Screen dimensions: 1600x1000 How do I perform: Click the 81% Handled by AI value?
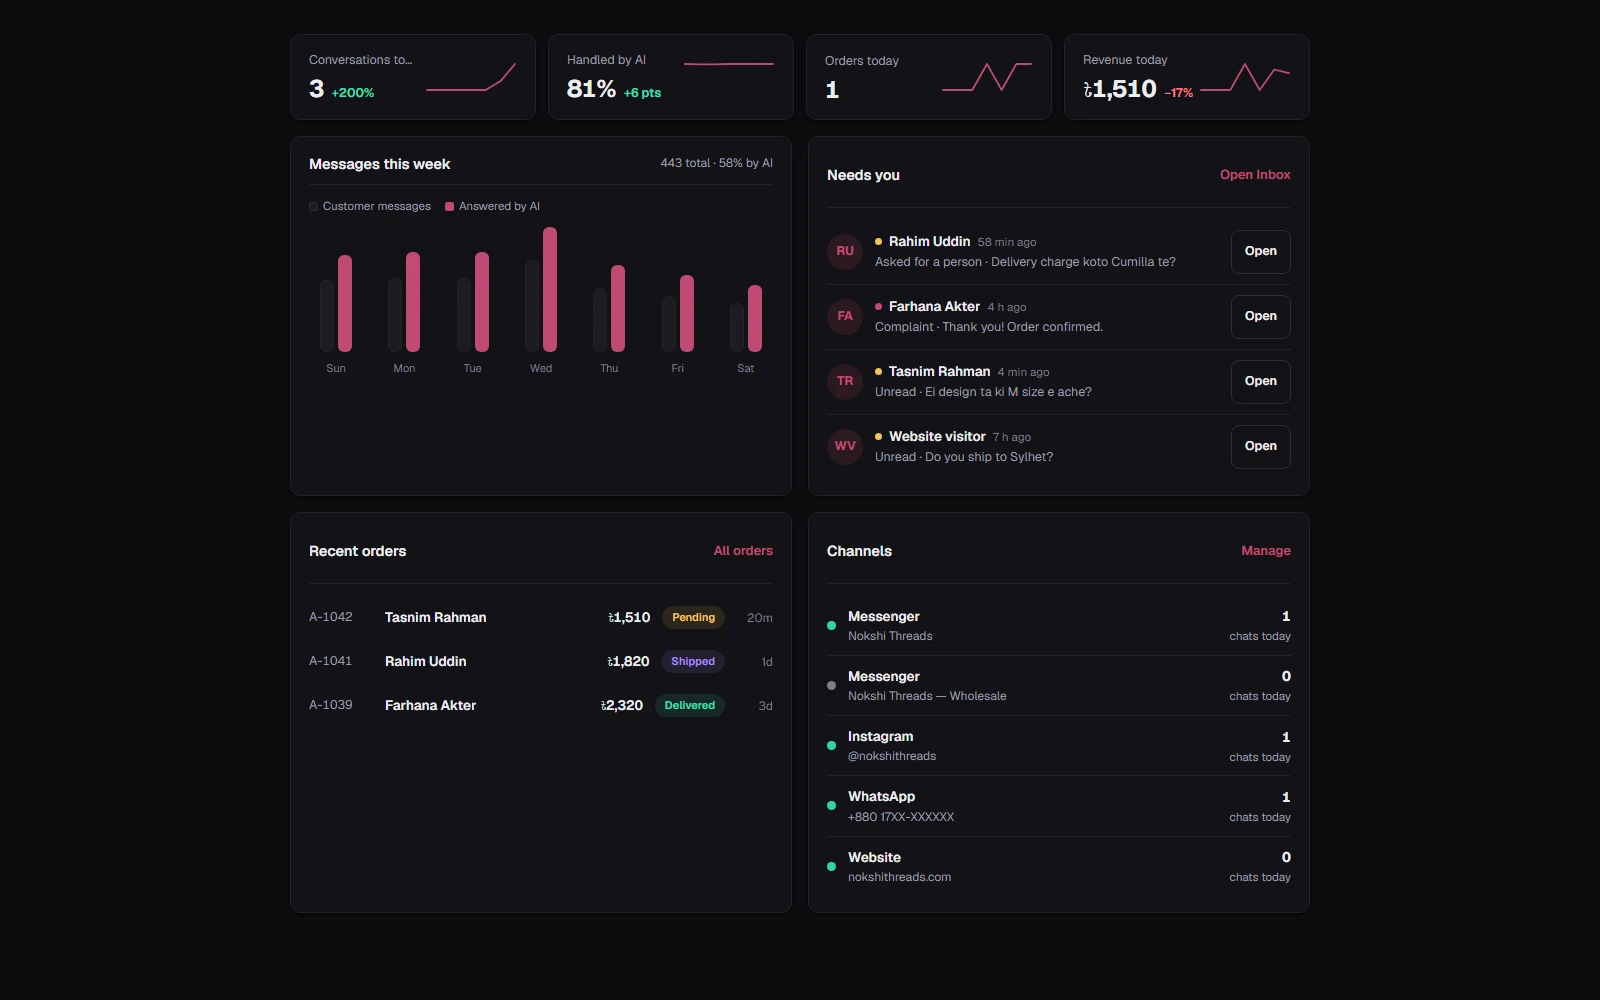(591, 89)
